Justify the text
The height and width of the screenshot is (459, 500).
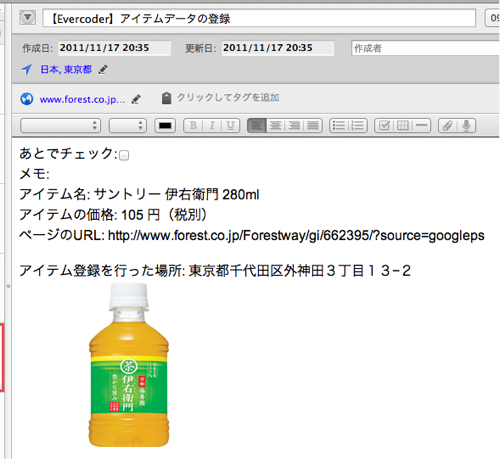click(x=313, y=126)
